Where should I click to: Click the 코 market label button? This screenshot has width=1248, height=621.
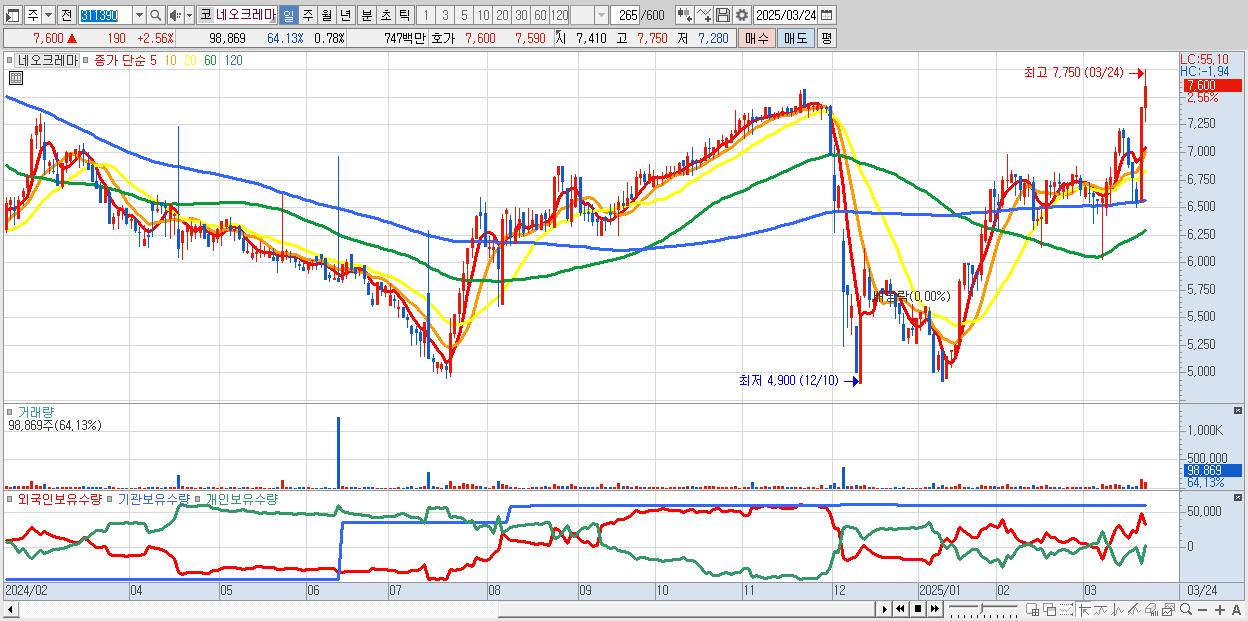[205, 15]
